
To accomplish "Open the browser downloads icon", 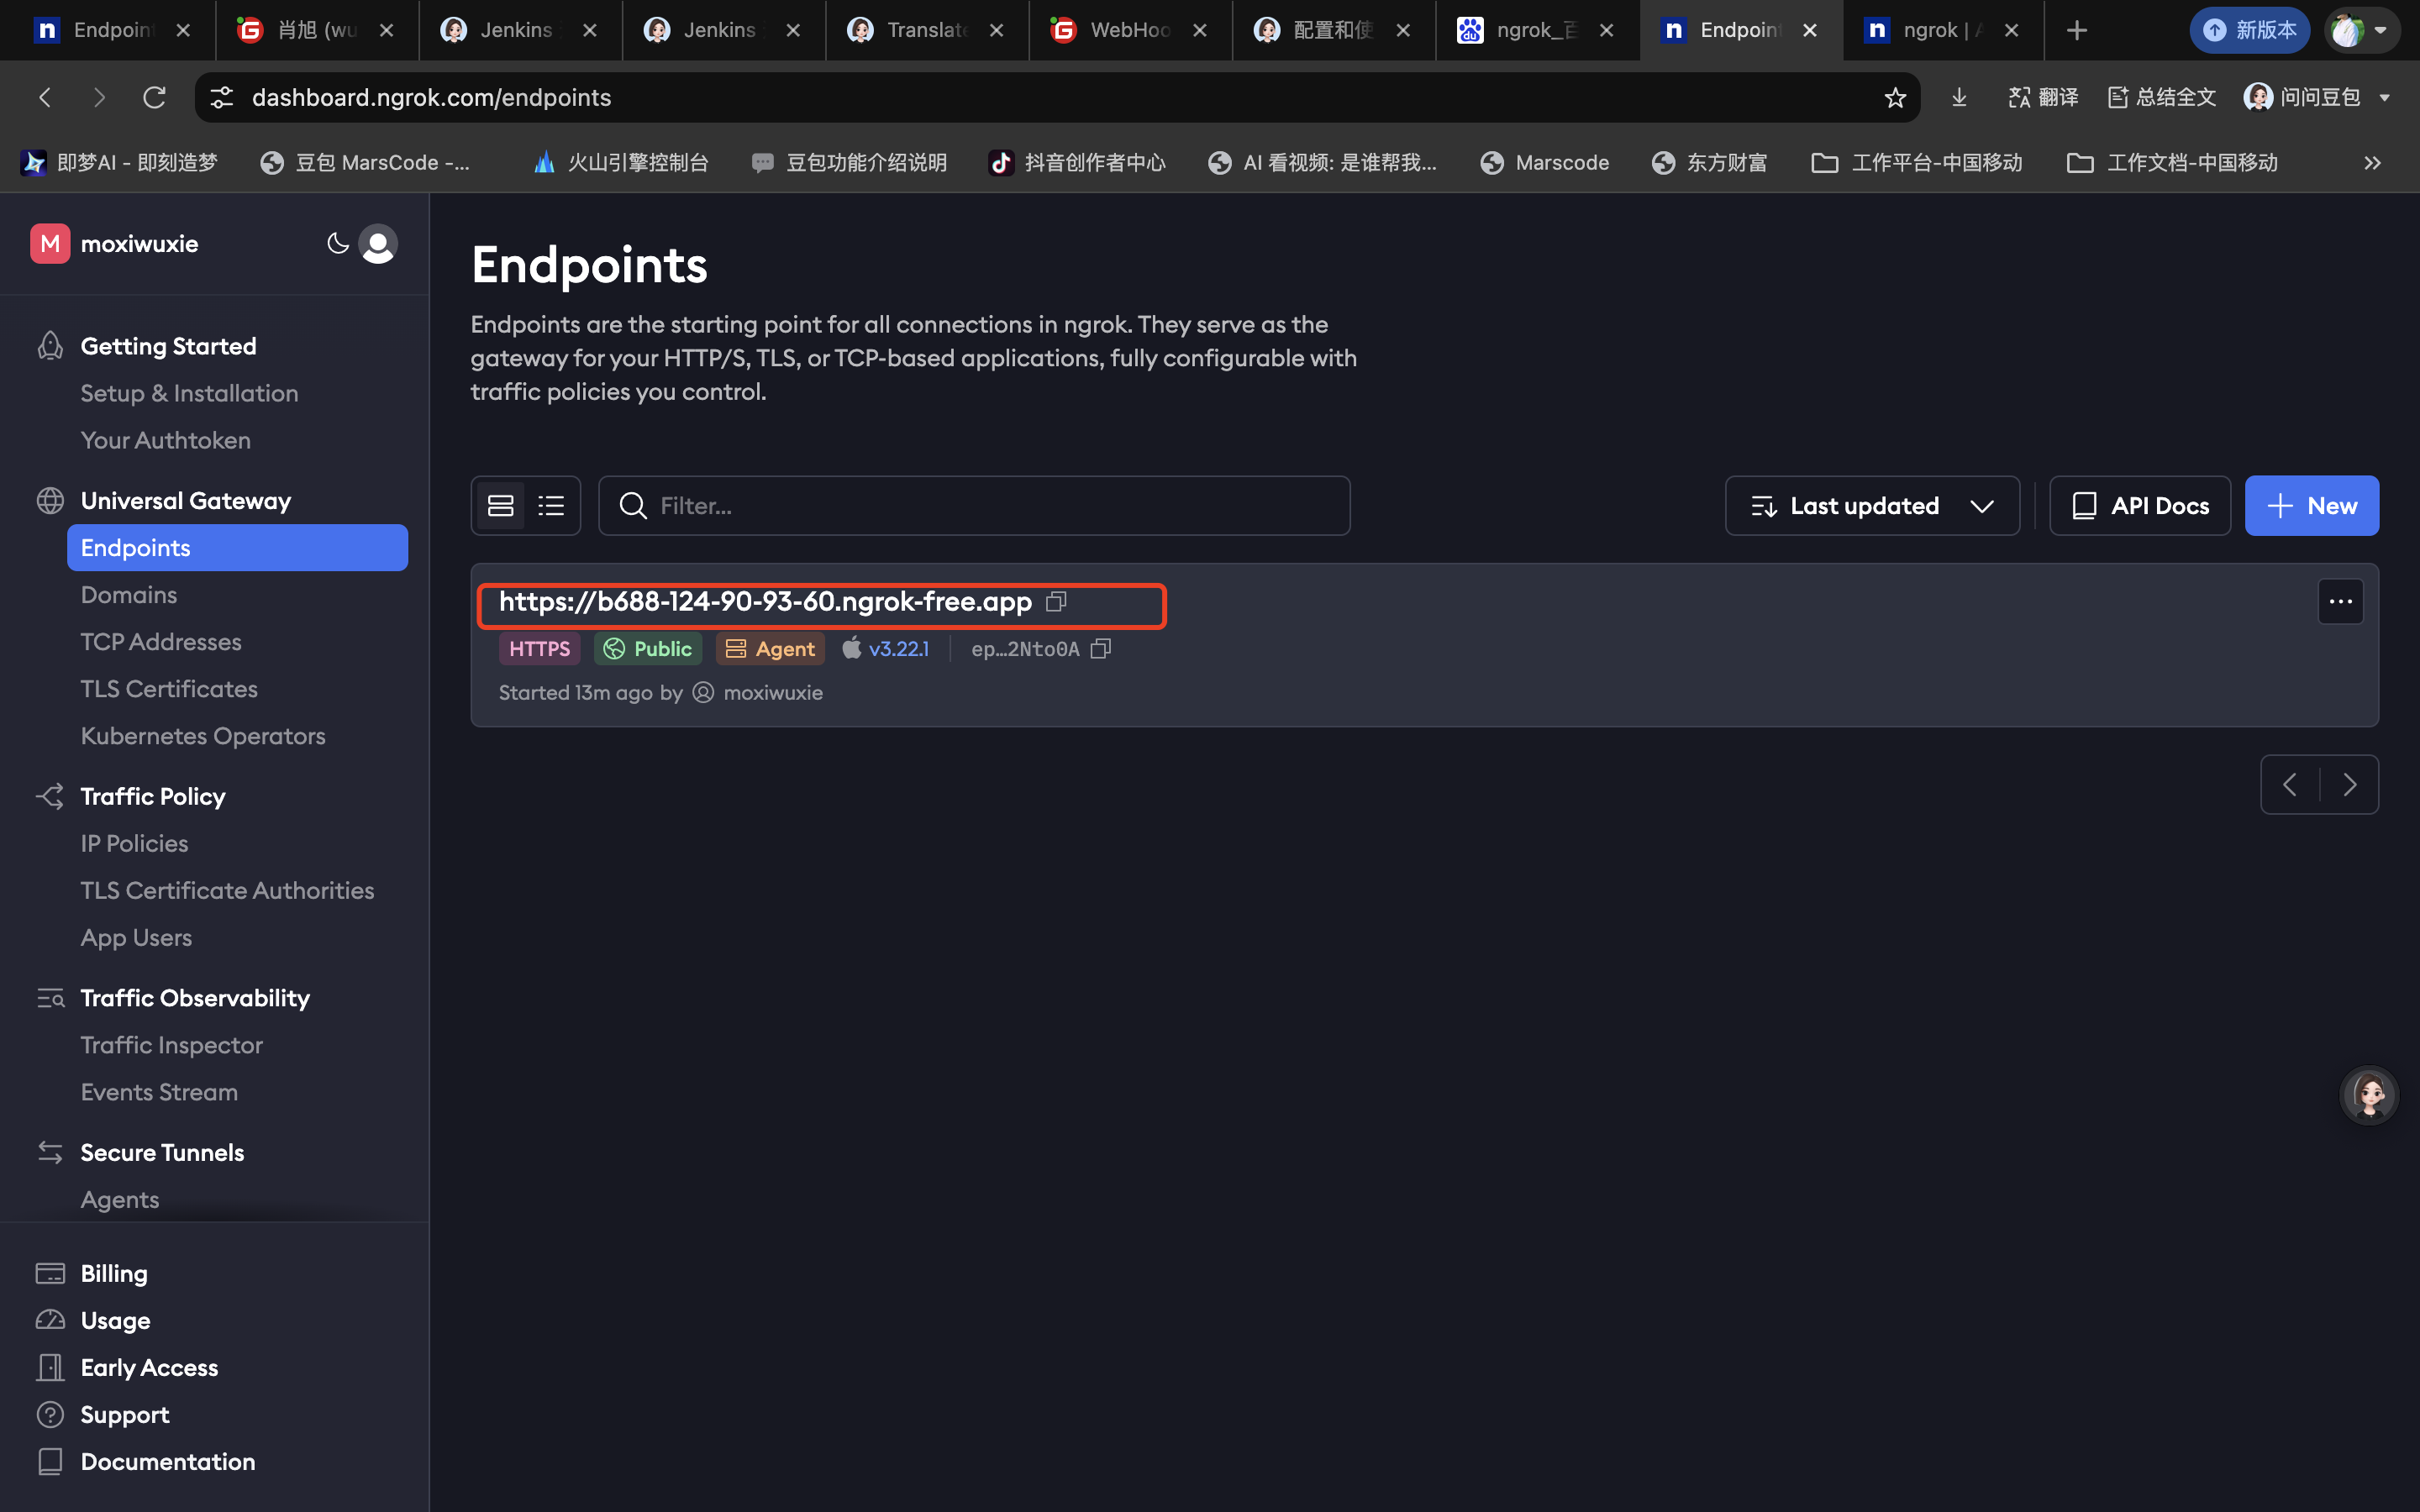I will click(x=1959, y=97).
